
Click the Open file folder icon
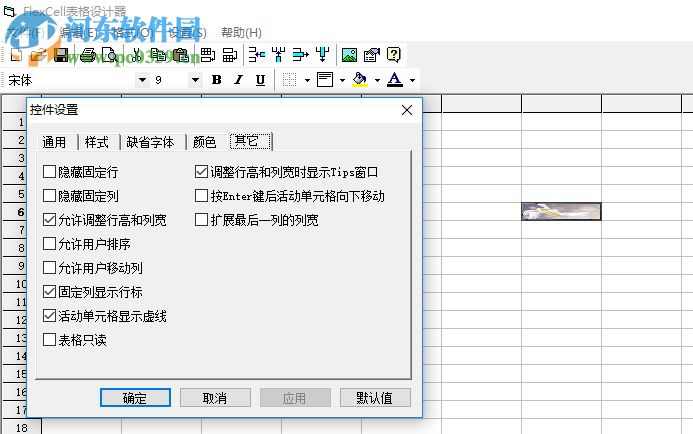pos(38,55)
